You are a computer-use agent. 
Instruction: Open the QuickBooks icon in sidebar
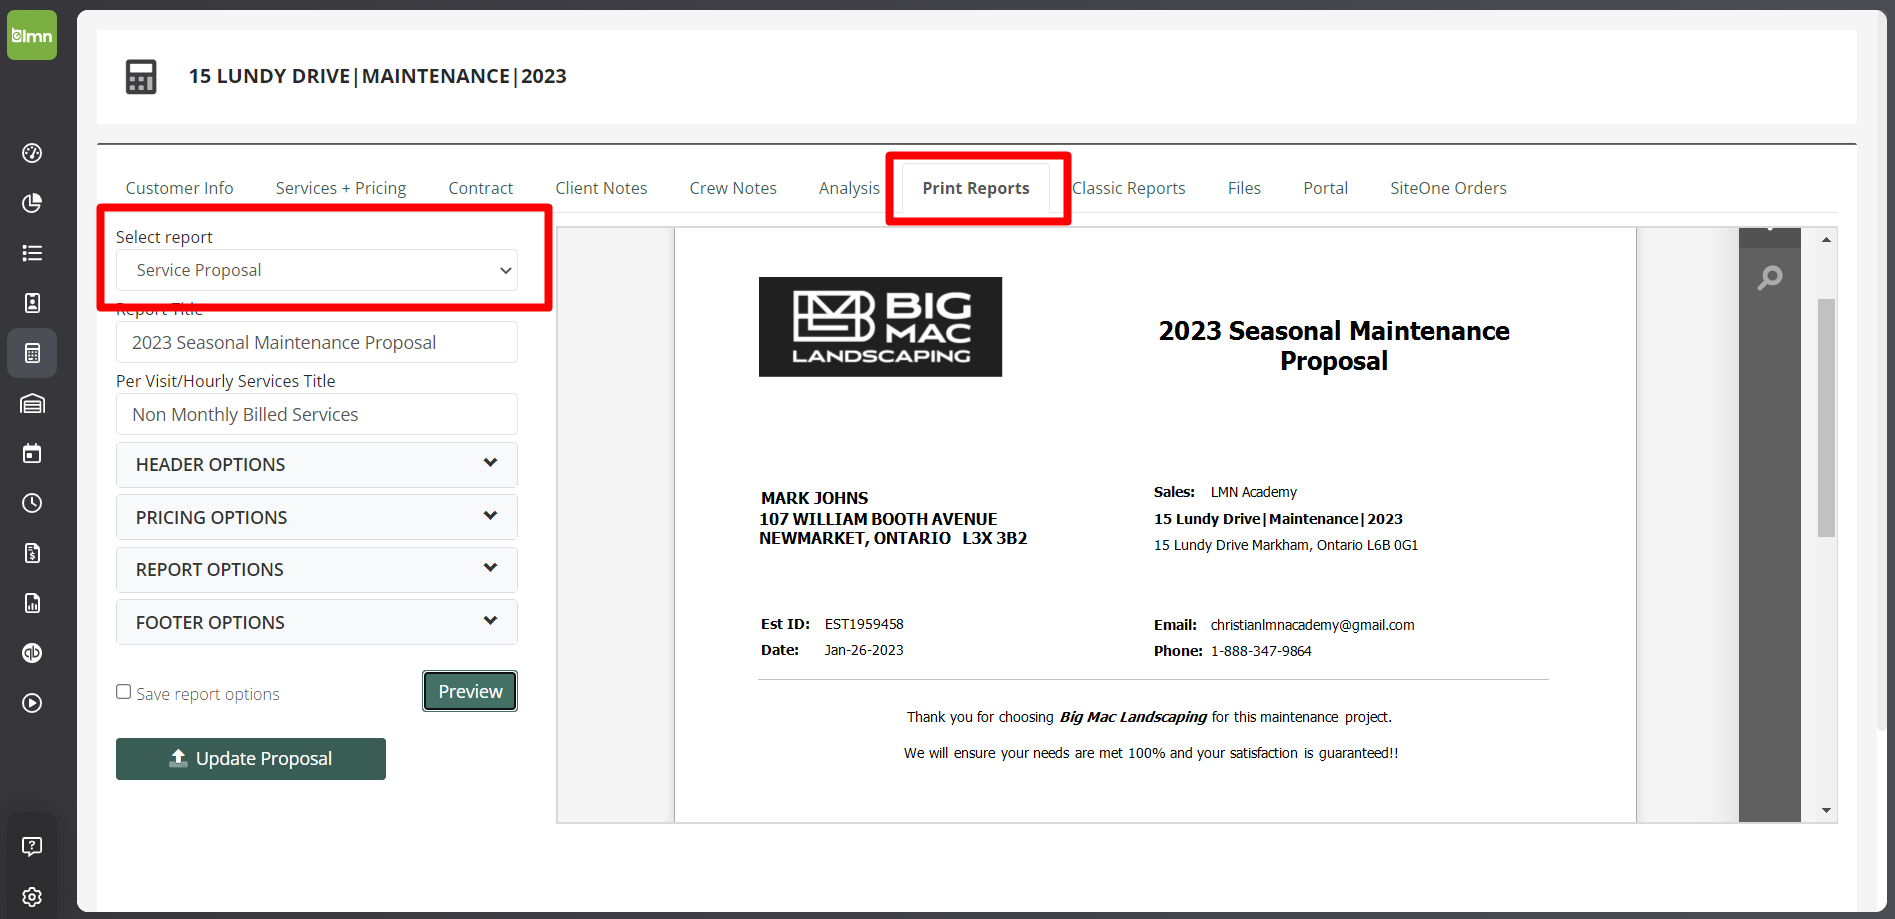tap(32, 653)
